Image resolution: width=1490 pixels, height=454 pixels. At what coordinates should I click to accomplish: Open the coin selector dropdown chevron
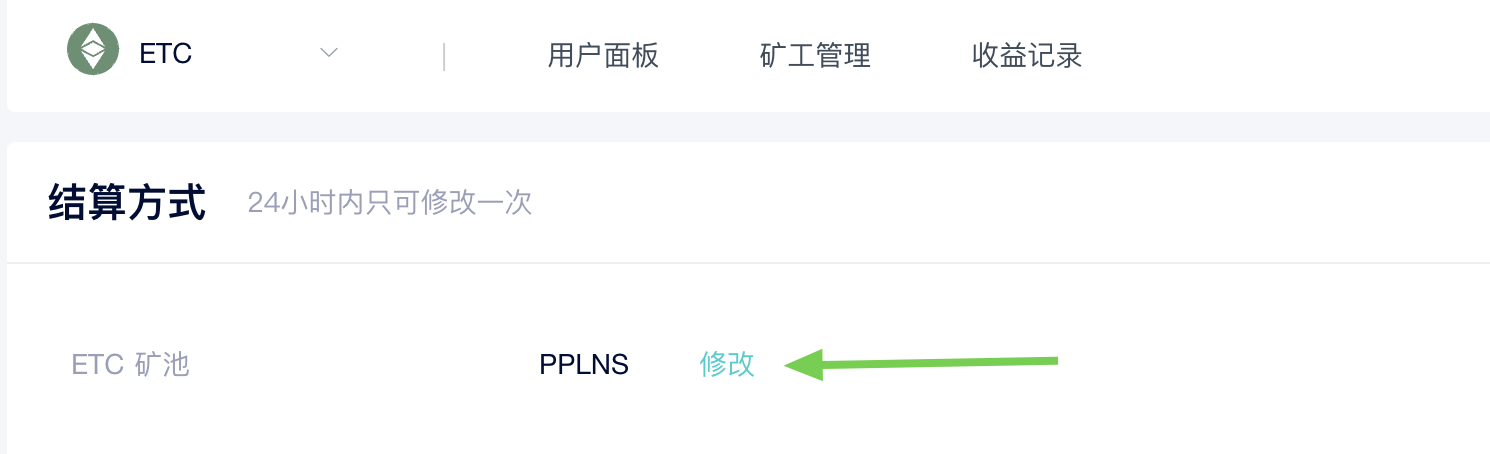click(x=328, y=53)
